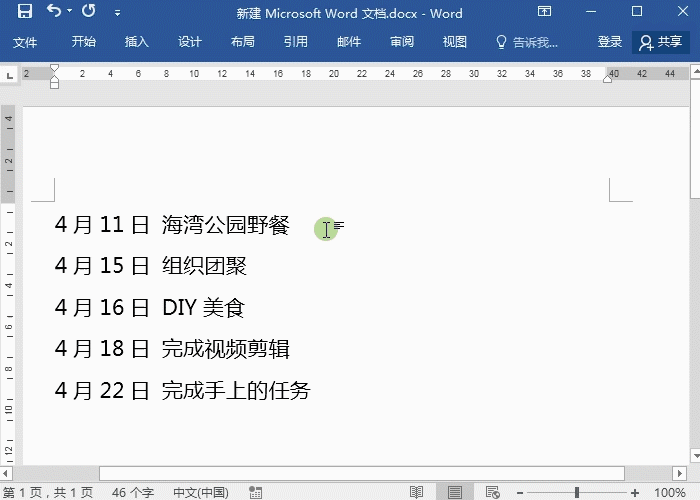This screenshot has height=500, width=700.
Task: Click language indicator 中文(中国)
Action: 201,492
